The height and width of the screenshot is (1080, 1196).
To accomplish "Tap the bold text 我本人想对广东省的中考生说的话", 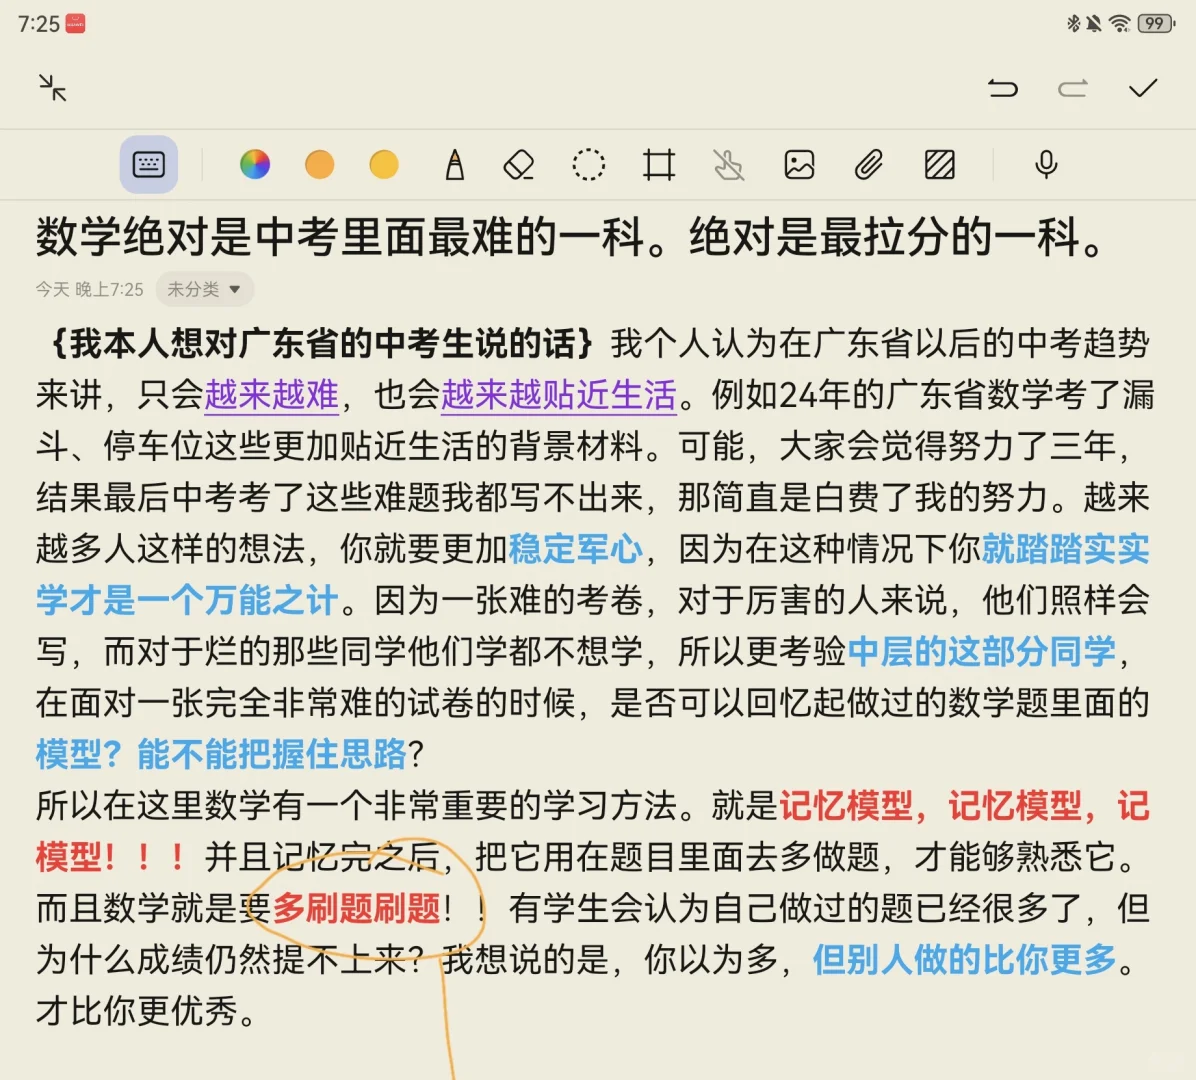I will (x=322, y=344).
